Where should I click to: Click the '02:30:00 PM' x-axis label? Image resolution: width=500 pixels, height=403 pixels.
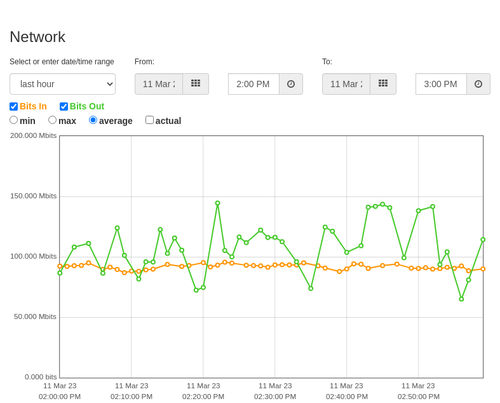(x=275, y=397)
